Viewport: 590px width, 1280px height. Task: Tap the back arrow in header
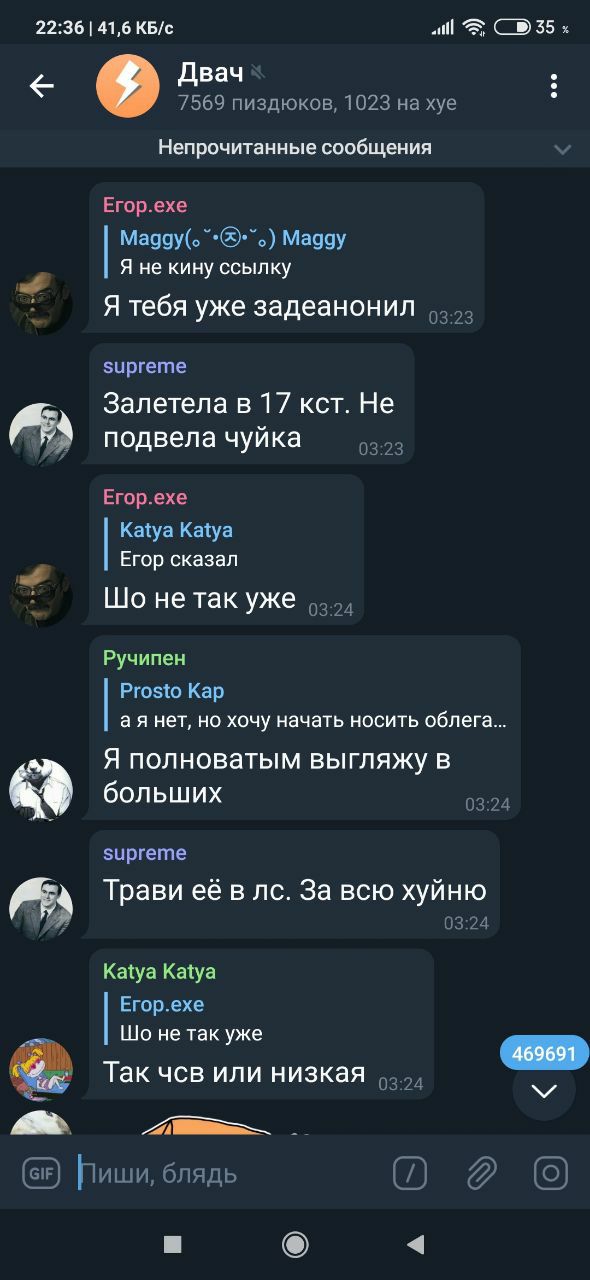[x=41, y=87]
